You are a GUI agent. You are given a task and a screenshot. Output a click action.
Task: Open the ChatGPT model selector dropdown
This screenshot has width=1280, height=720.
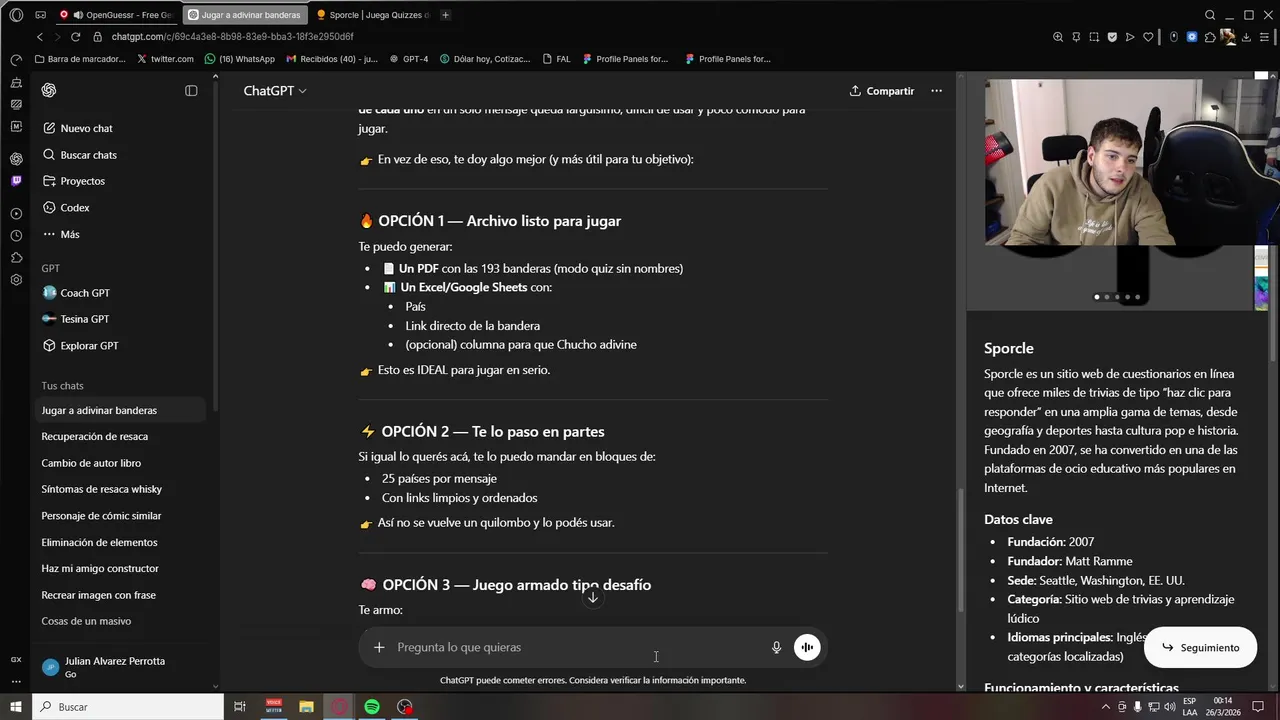click(x=275, y=91)
